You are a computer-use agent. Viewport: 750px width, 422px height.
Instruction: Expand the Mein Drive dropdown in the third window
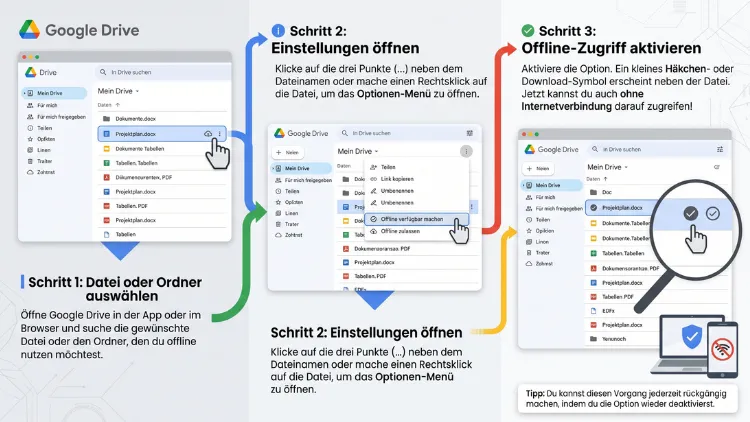(x=607, y=167)
